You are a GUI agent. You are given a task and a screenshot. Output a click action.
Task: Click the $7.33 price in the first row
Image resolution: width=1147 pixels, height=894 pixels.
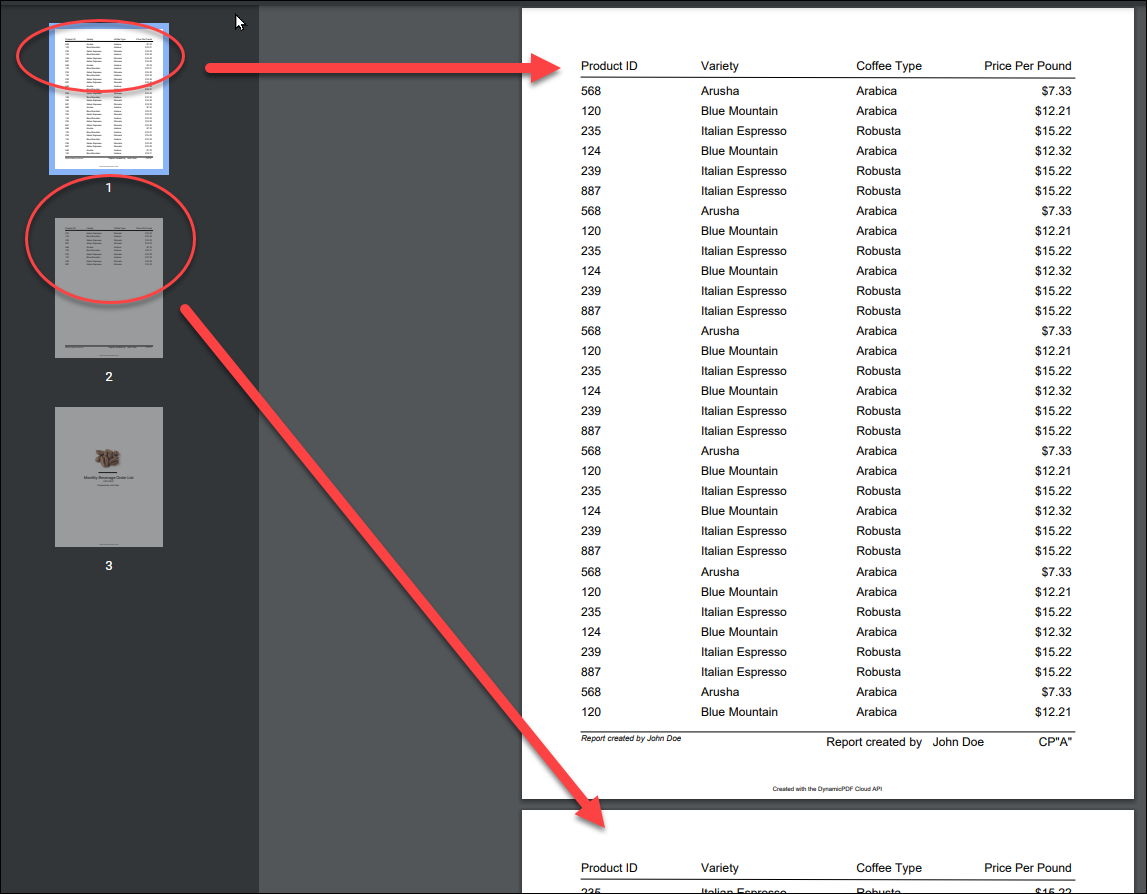[1055, 91]
